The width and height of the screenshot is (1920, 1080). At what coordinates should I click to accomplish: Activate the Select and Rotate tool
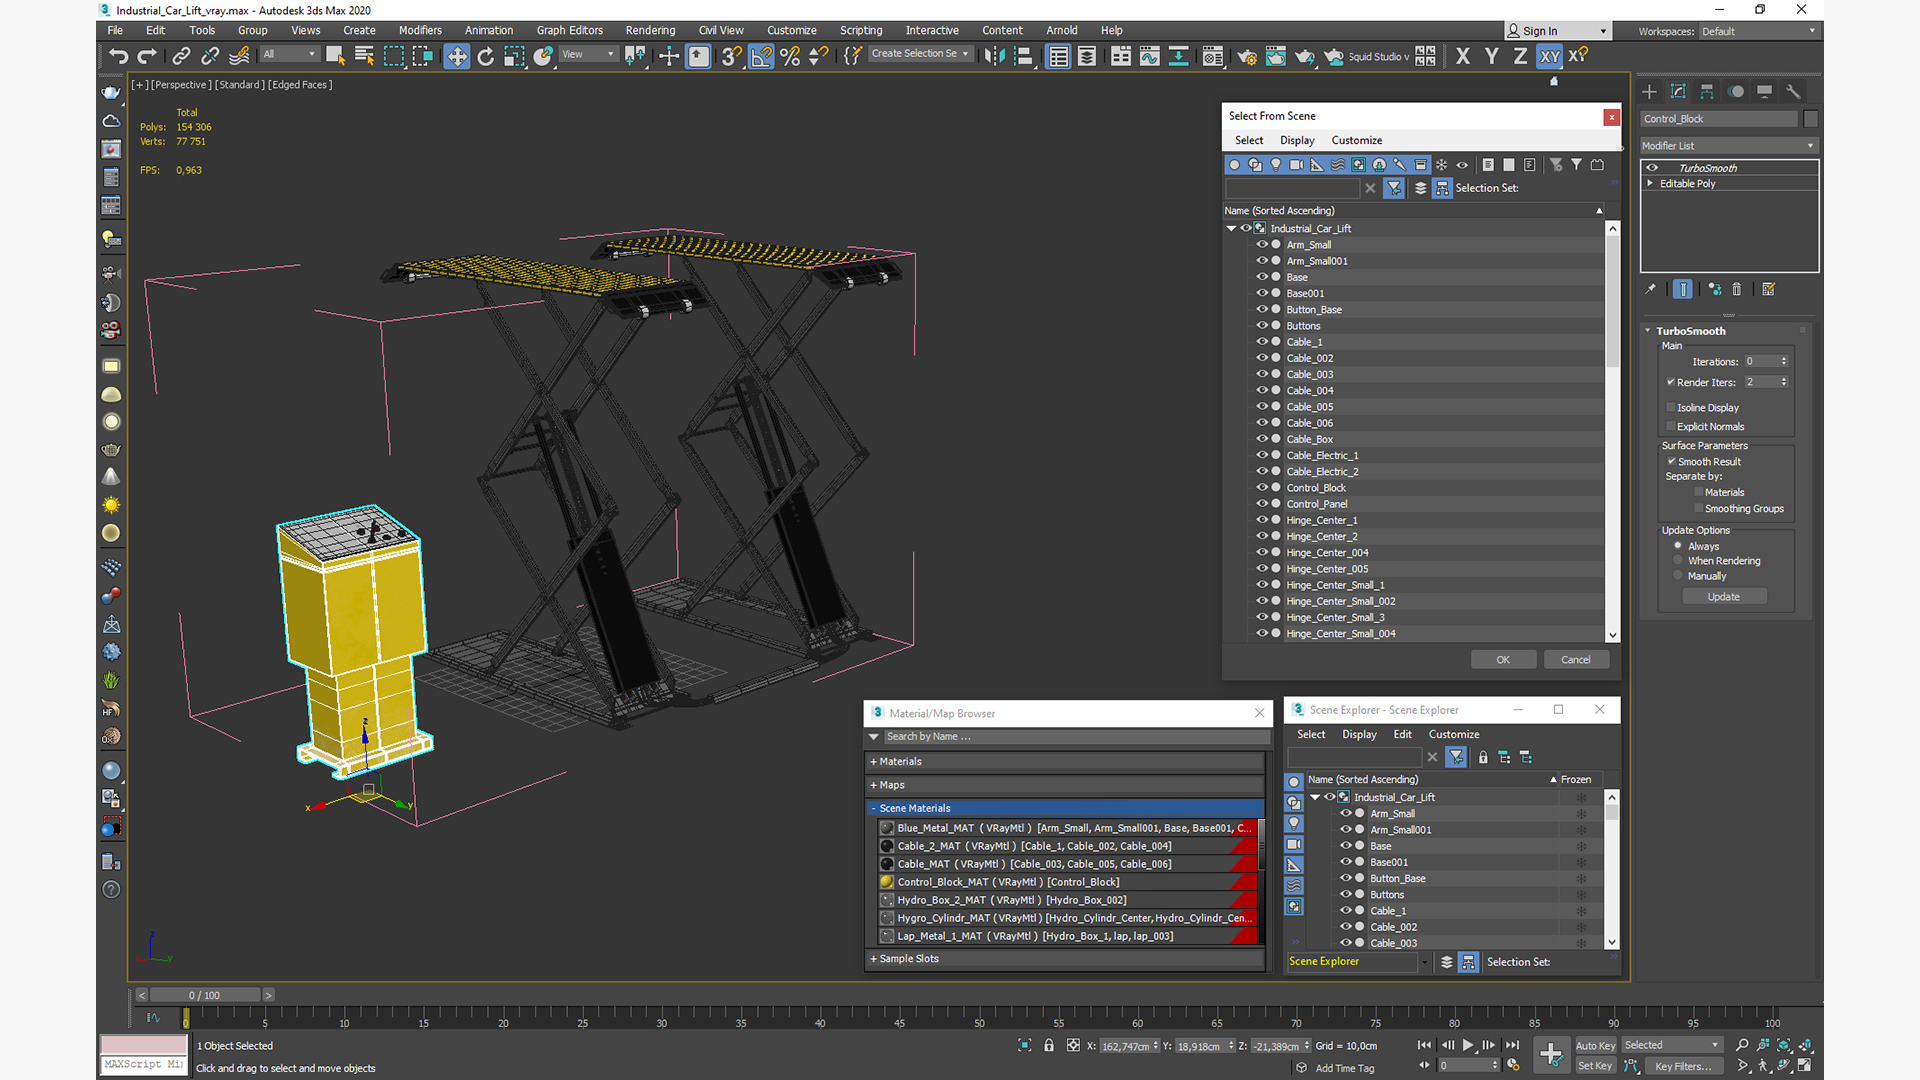[x=486, y=56]
